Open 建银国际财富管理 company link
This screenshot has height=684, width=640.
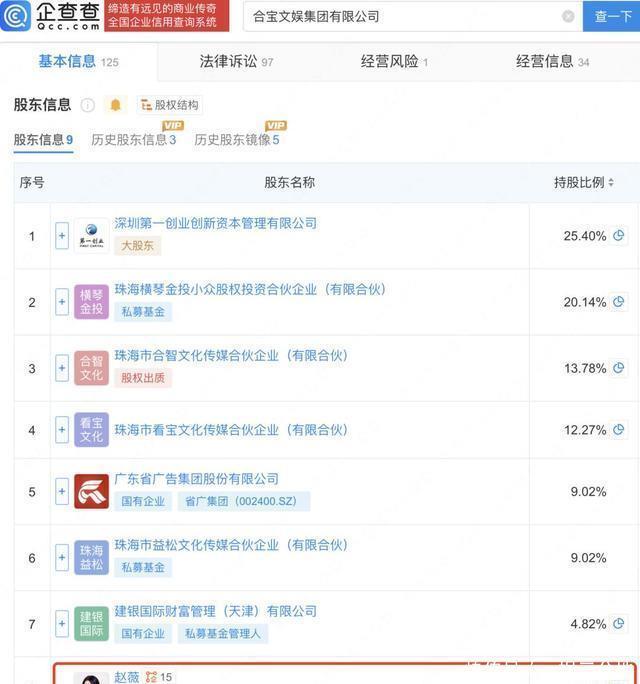(216, 611)
